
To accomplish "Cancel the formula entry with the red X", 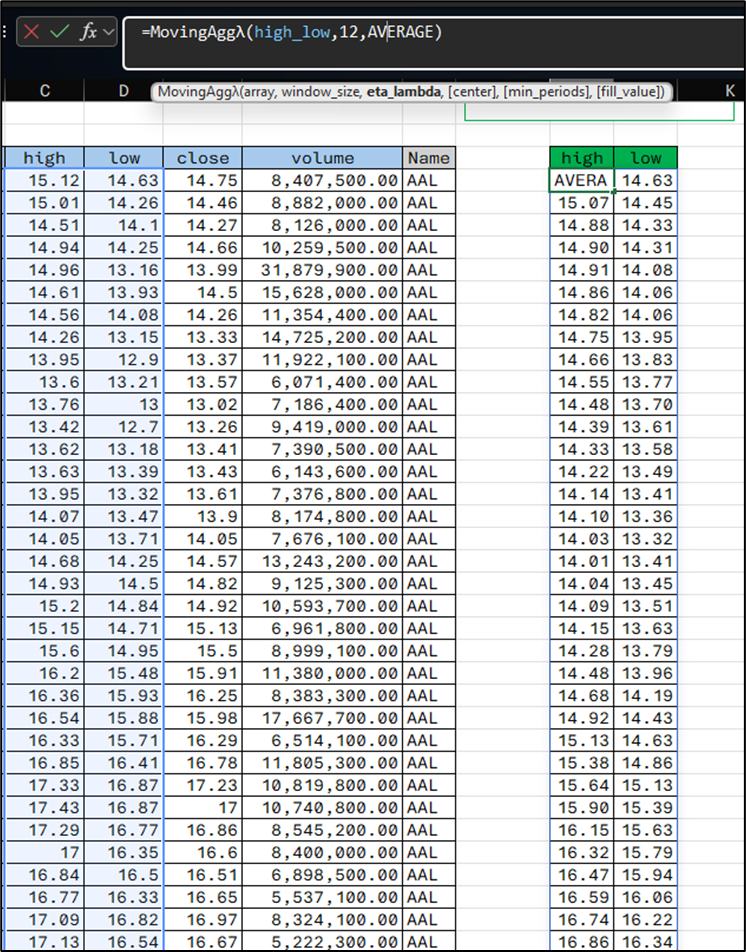I will point(32,32).
